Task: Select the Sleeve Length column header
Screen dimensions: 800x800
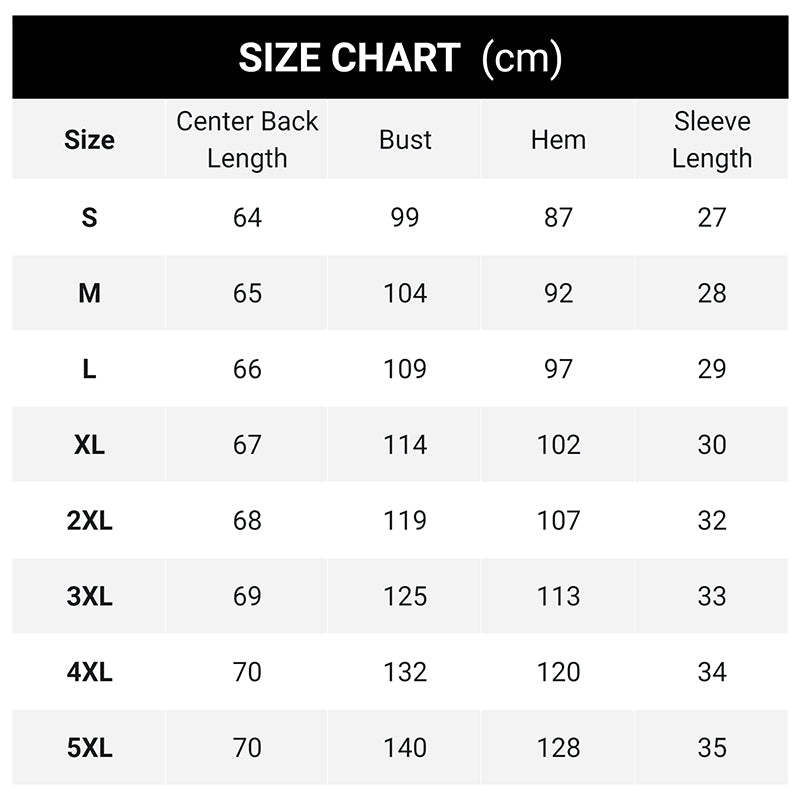Action: tap(712, 140)
